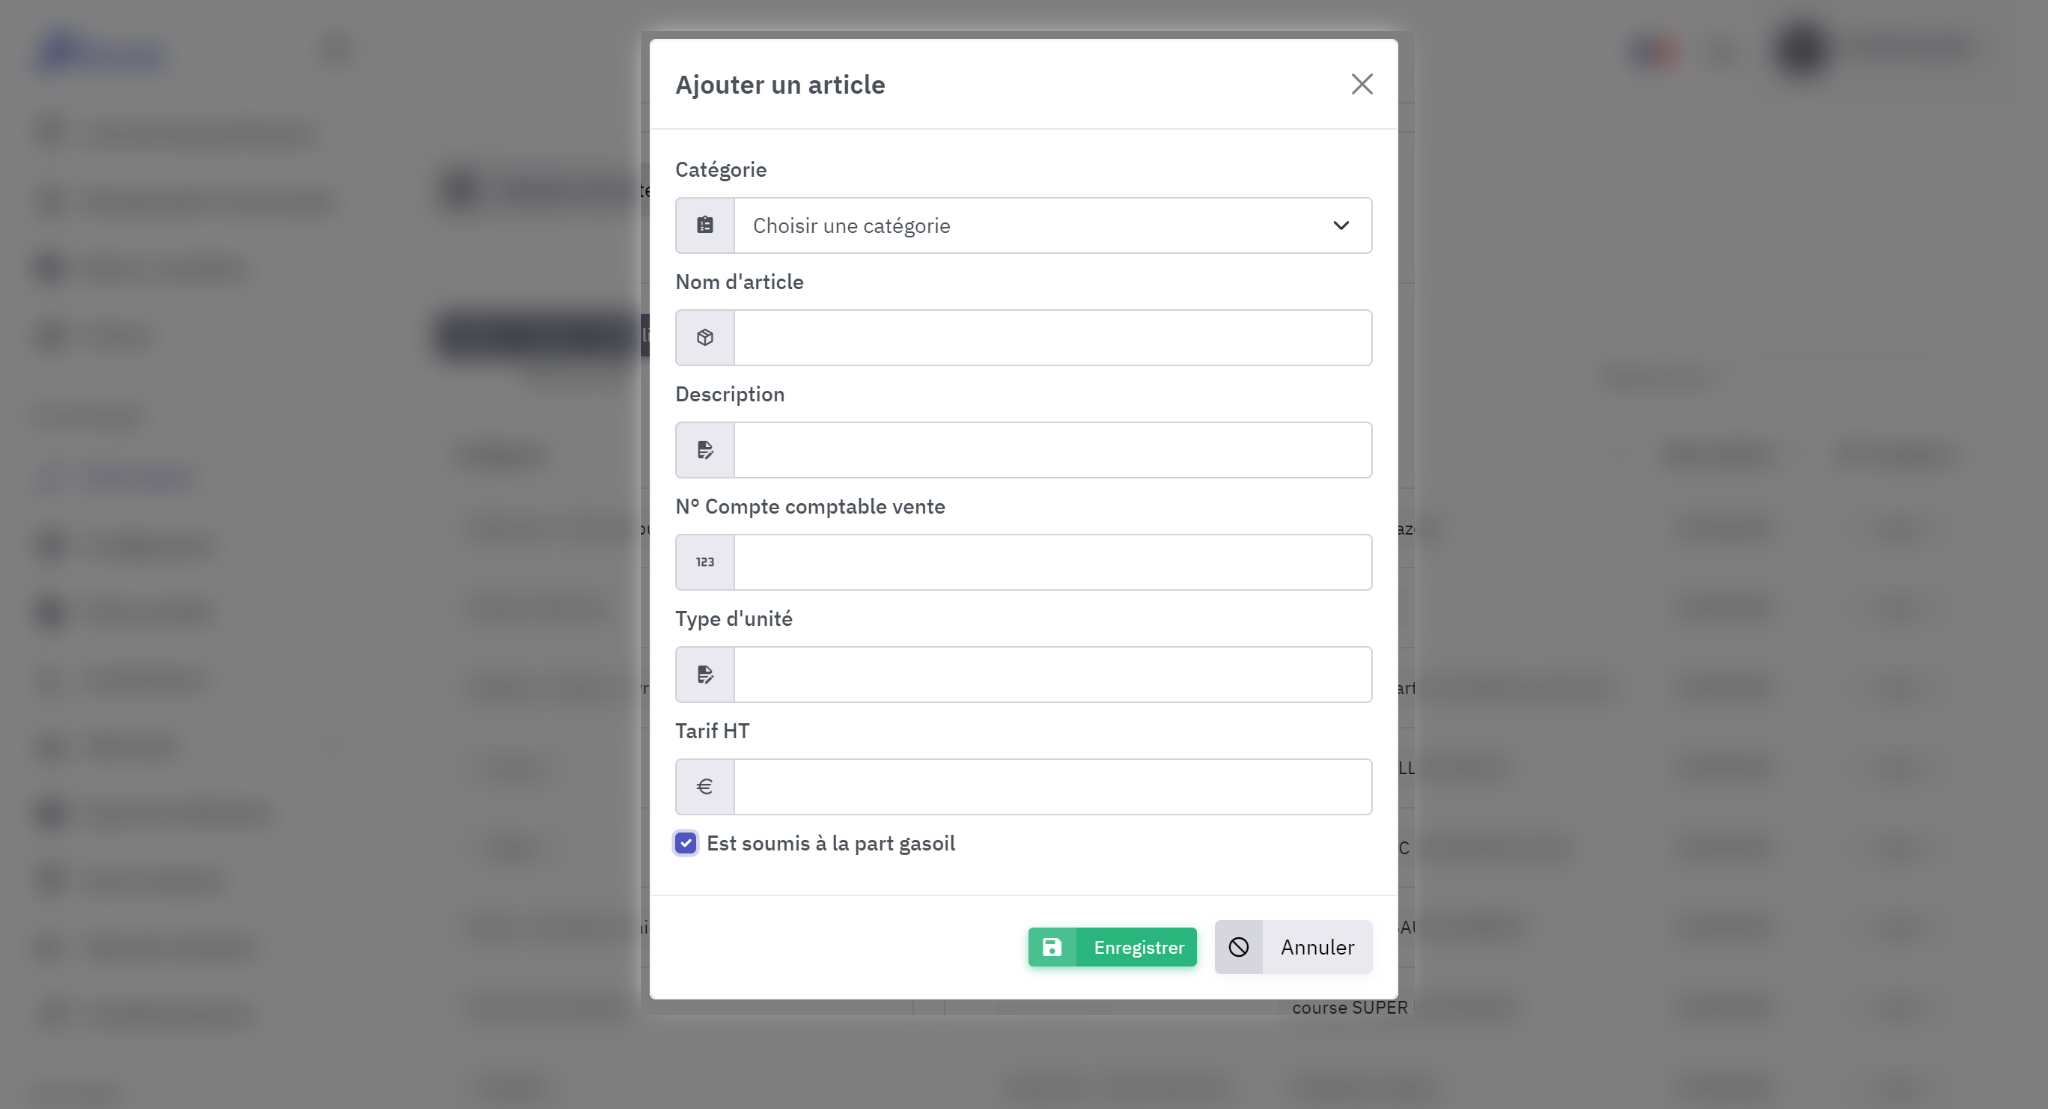Click the clipboard icon beside Catégorie
This screenshot has height=1109, width=2048.
[705, 225]
